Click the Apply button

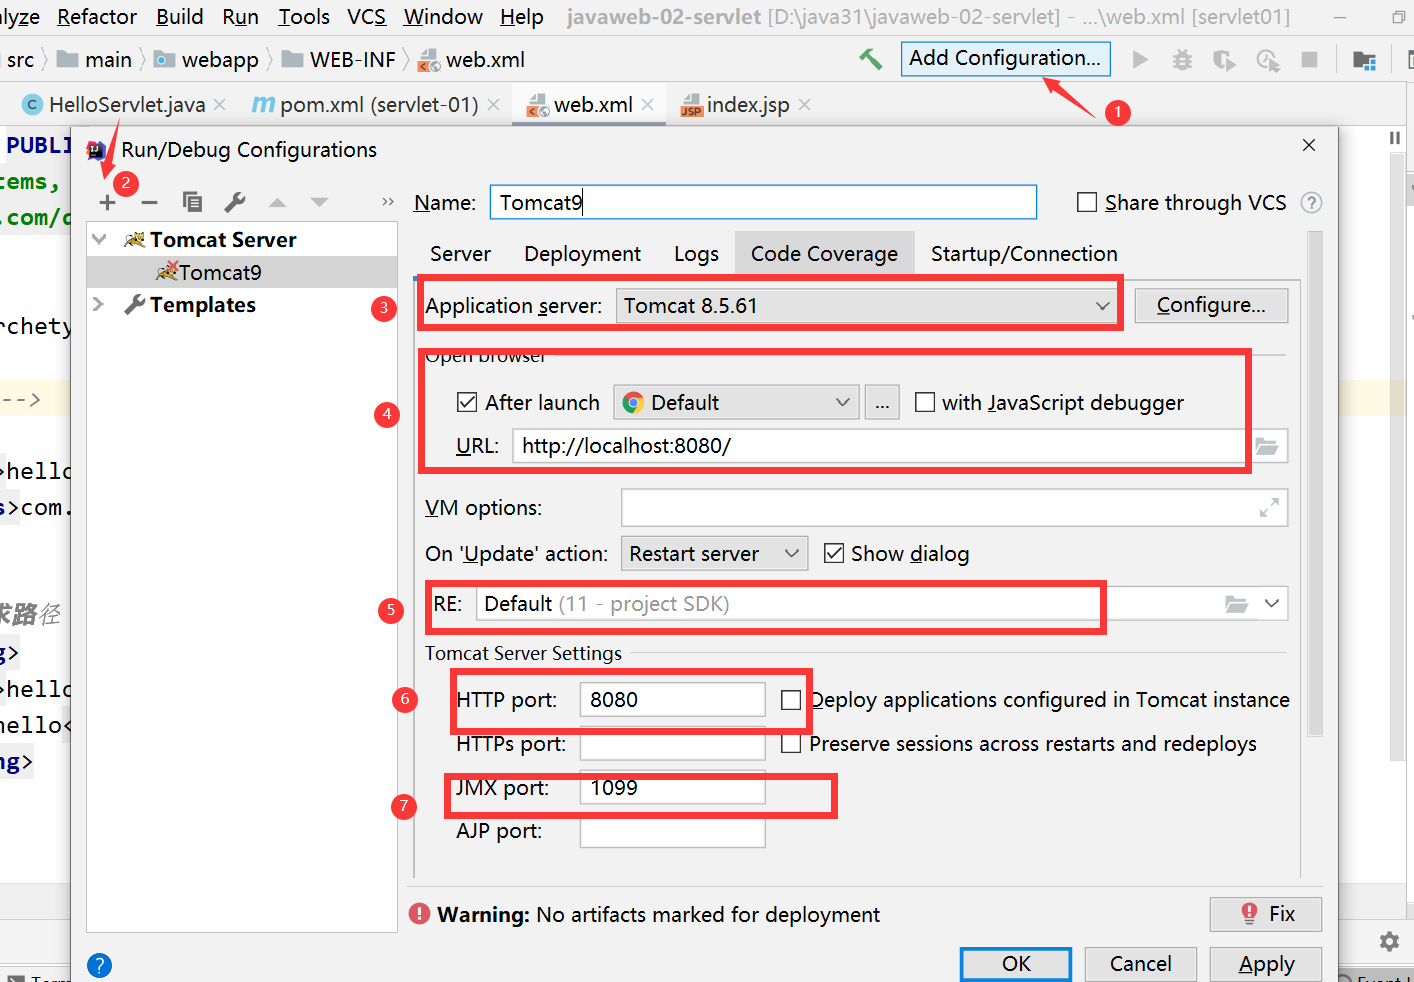click(x=1266, y=964)
